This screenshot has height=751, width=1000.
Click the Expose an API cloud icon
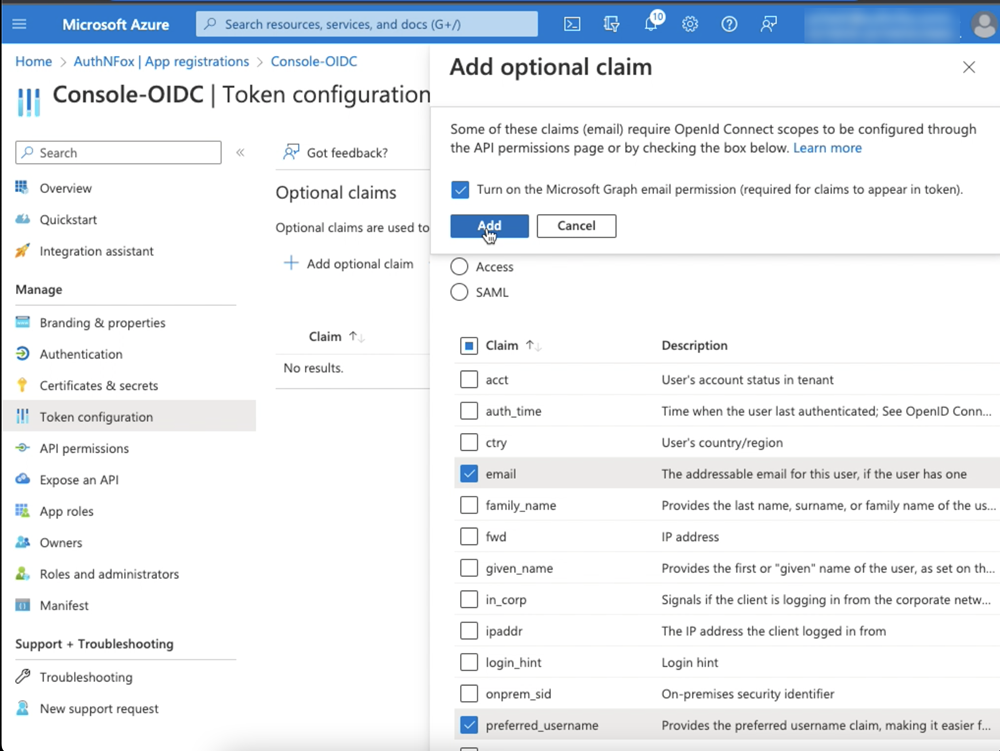click(22, 479)
